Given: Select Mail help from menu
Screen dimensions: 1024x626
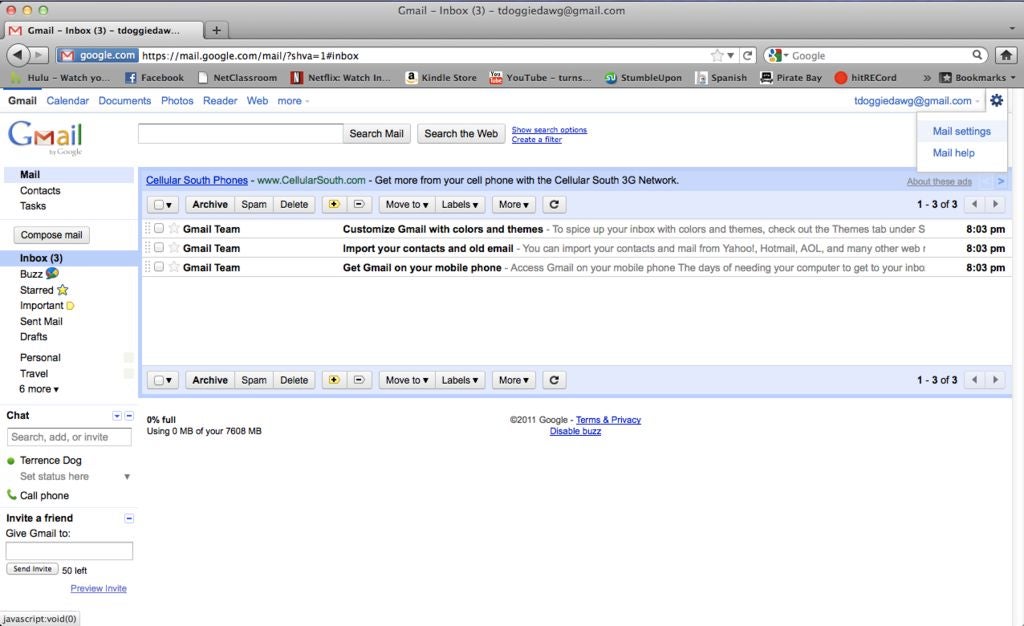Looking at the screenshot, I should pos(953,153).
